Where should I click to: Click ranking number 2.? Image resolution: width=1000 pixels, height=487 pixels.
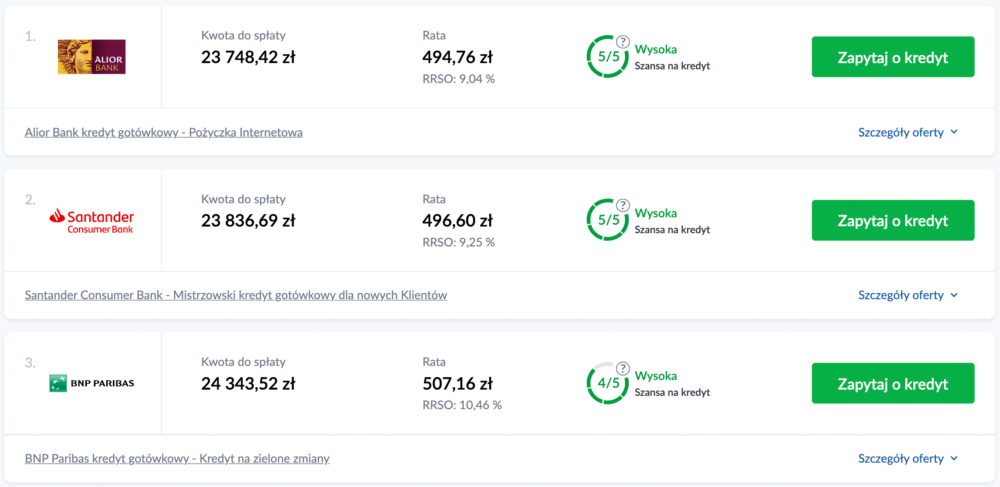[30, 200]
